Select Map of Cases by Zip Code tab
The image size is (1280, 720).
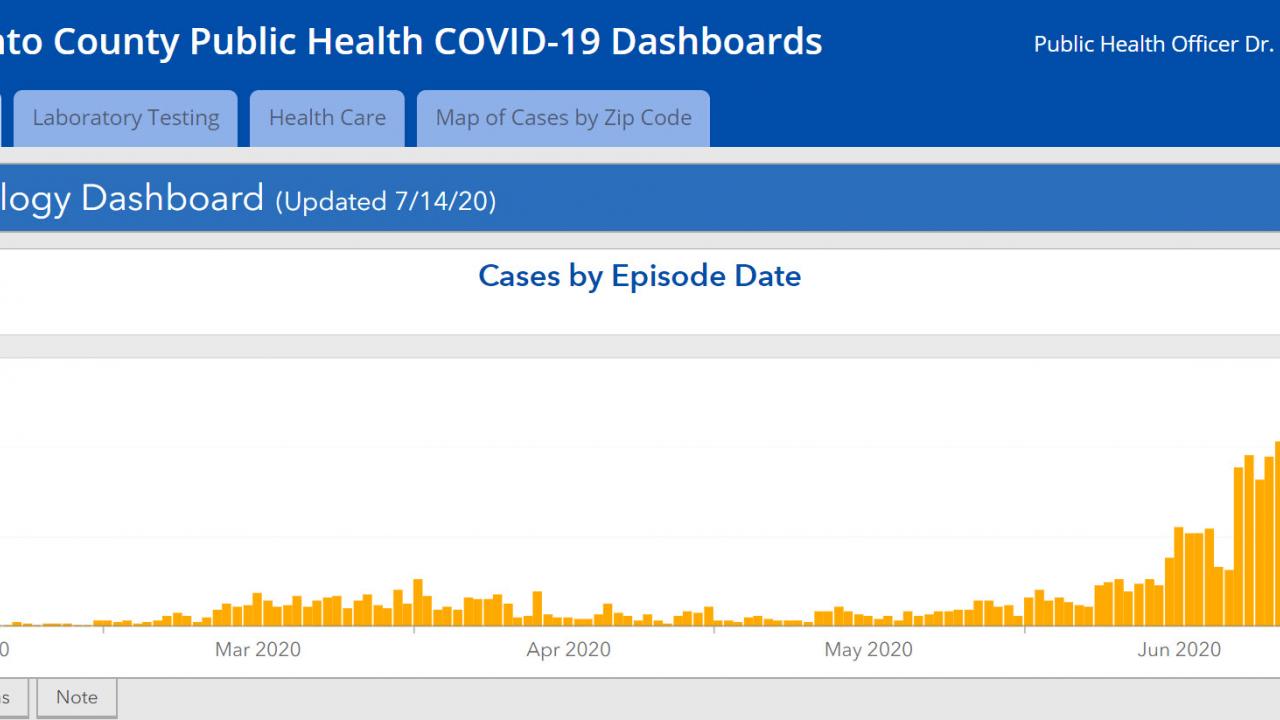563,118
